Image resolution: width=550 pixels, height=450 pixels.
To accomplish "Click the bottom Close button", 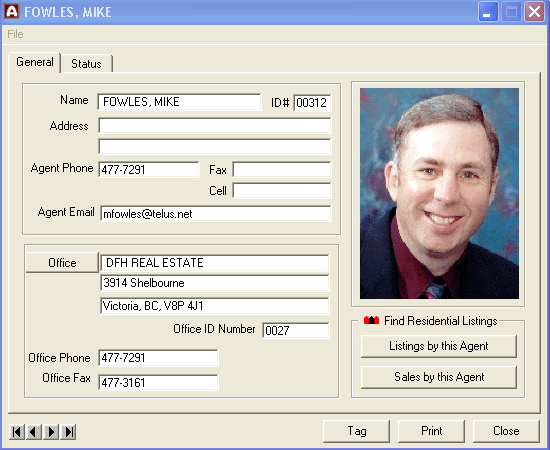I will tap(506, 431).
